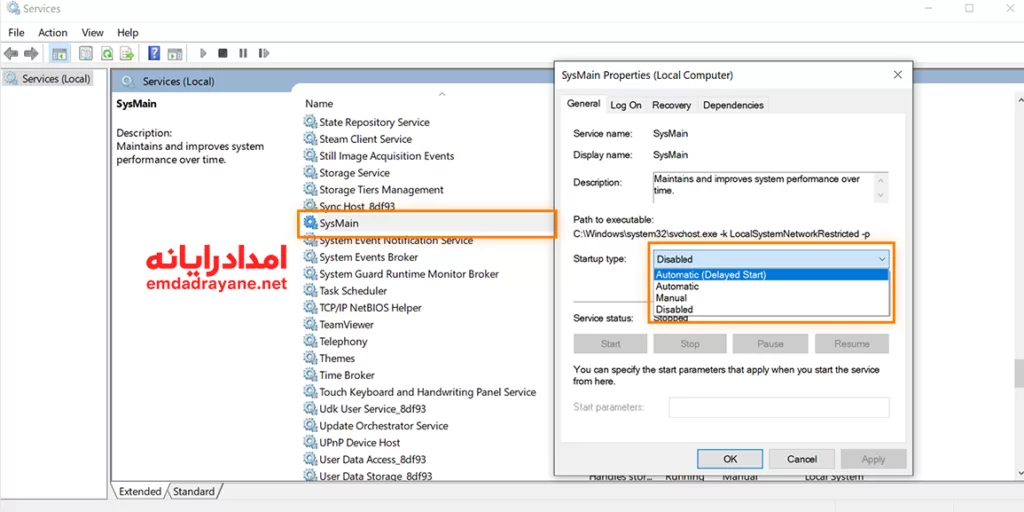Open the Dependencies tab
This screenshot has height=512, width=1024.
click(733, 105)
